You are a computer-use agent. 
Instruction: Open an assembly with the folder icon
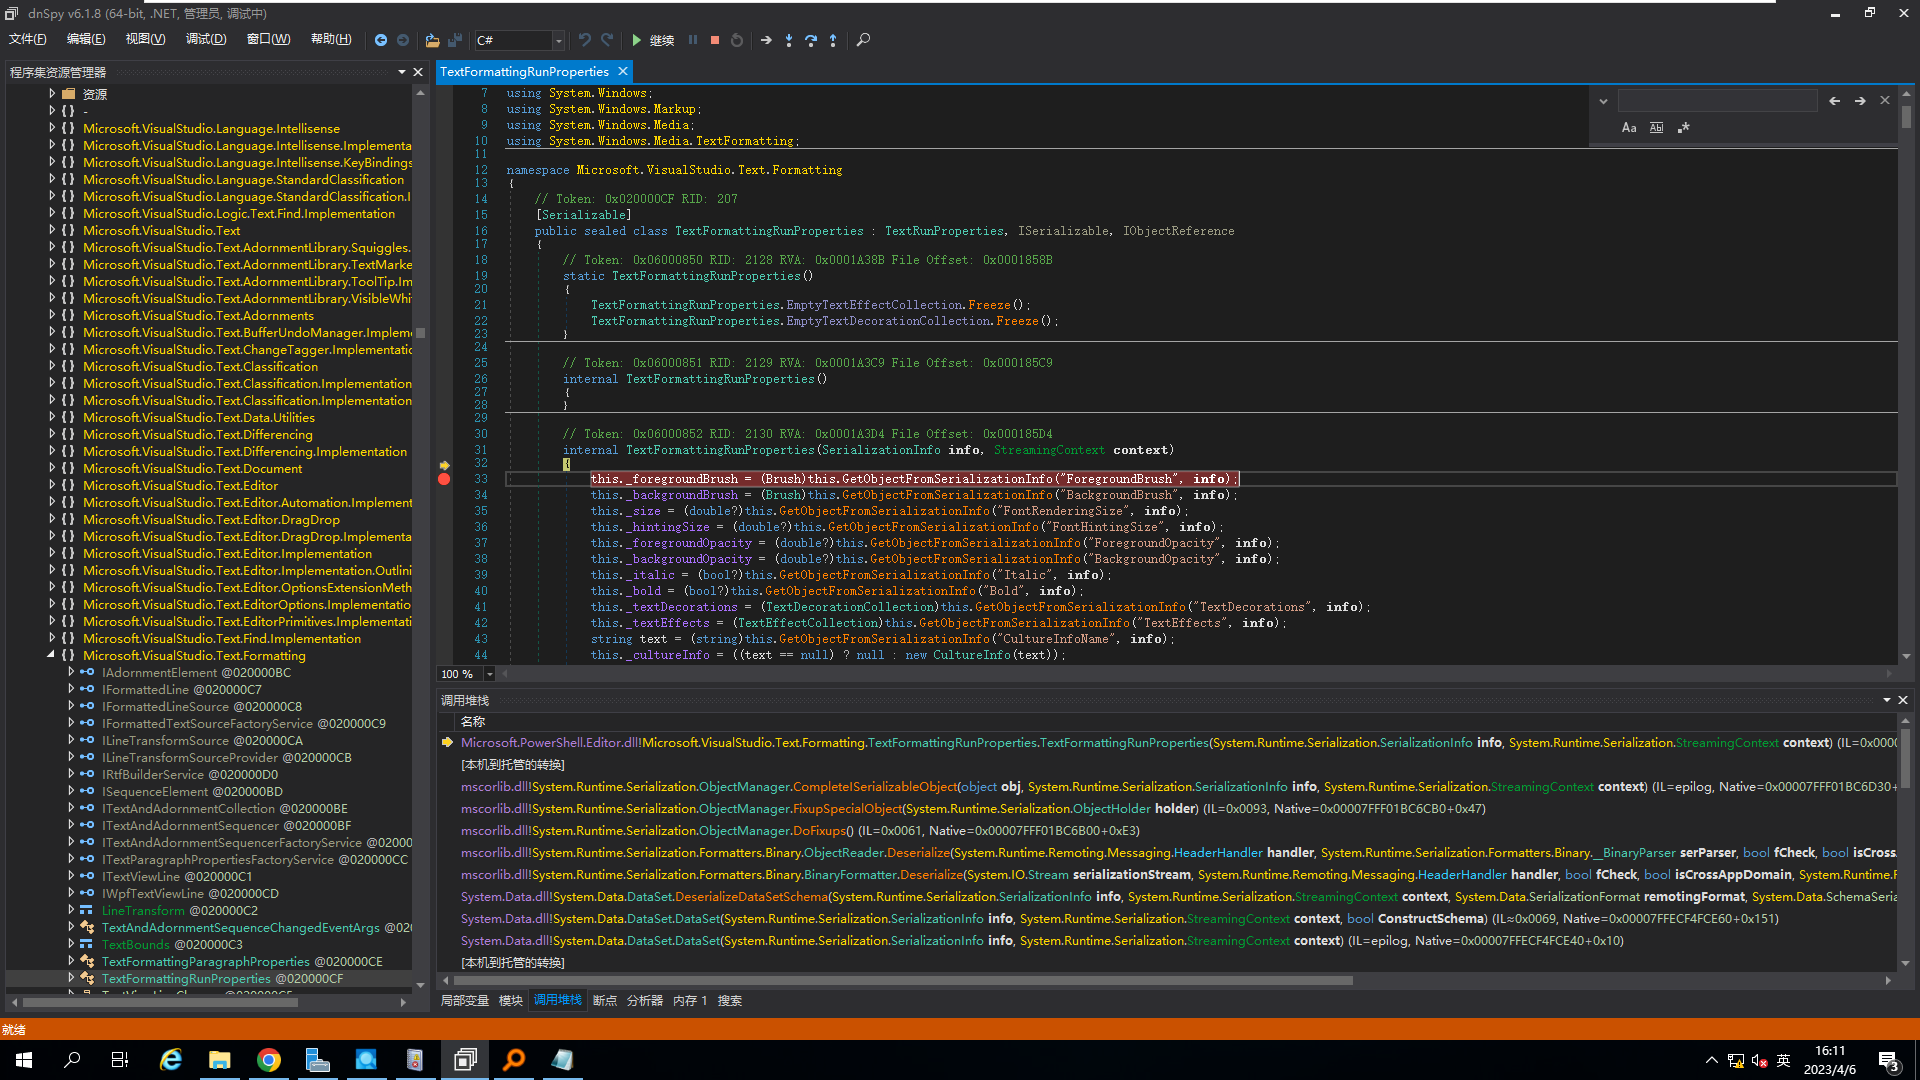point(432,40)
